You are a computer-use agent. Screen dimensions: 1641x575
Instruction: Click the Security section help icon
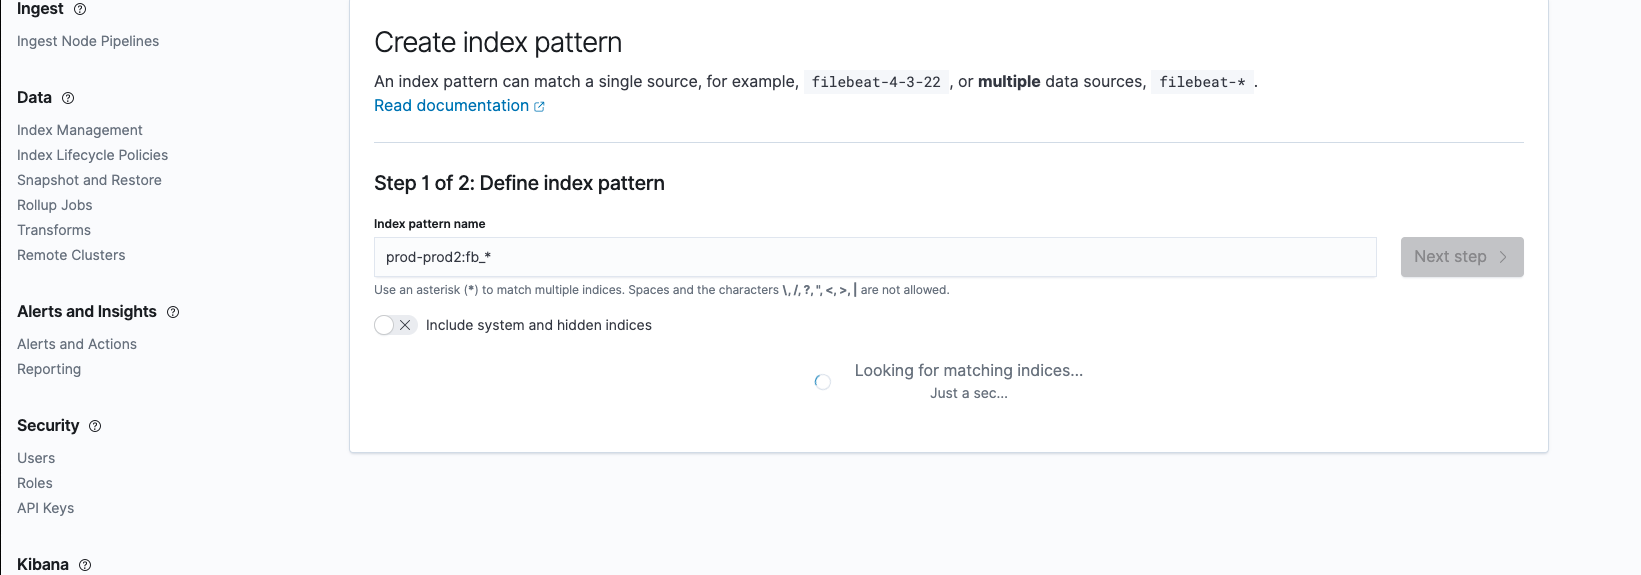click(x=95, y=426)
